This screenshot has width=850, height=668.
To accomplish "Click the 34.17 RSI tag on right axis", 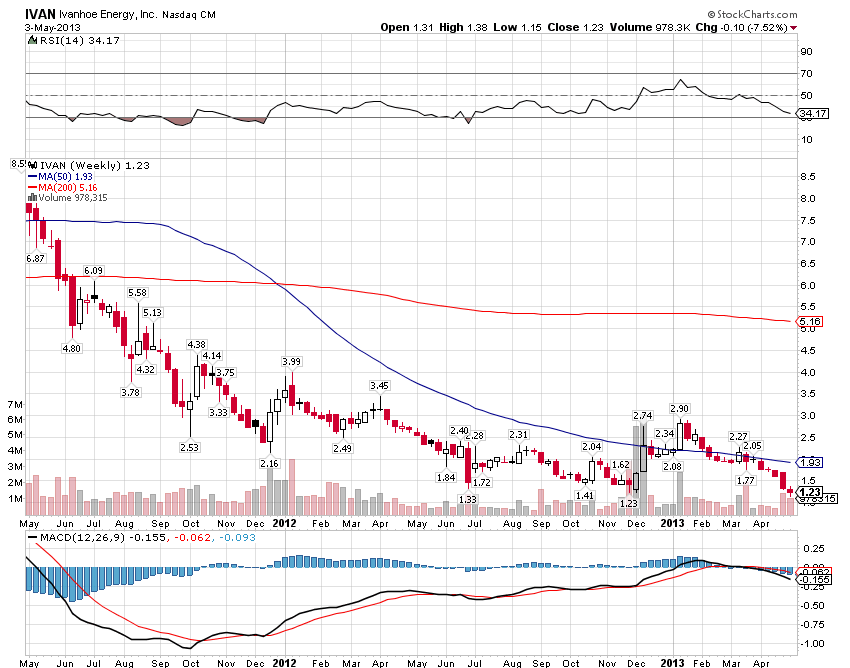I will pos(813,113).
